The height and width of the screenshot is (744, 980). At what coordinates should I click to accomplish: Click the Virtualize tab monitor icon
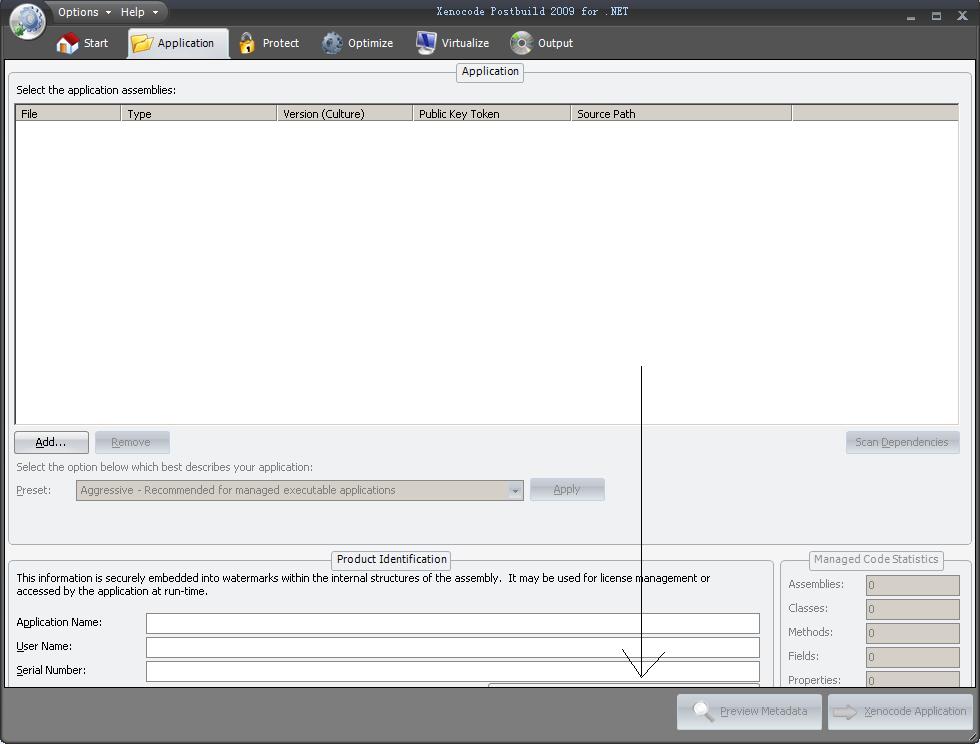pos(426,43)
